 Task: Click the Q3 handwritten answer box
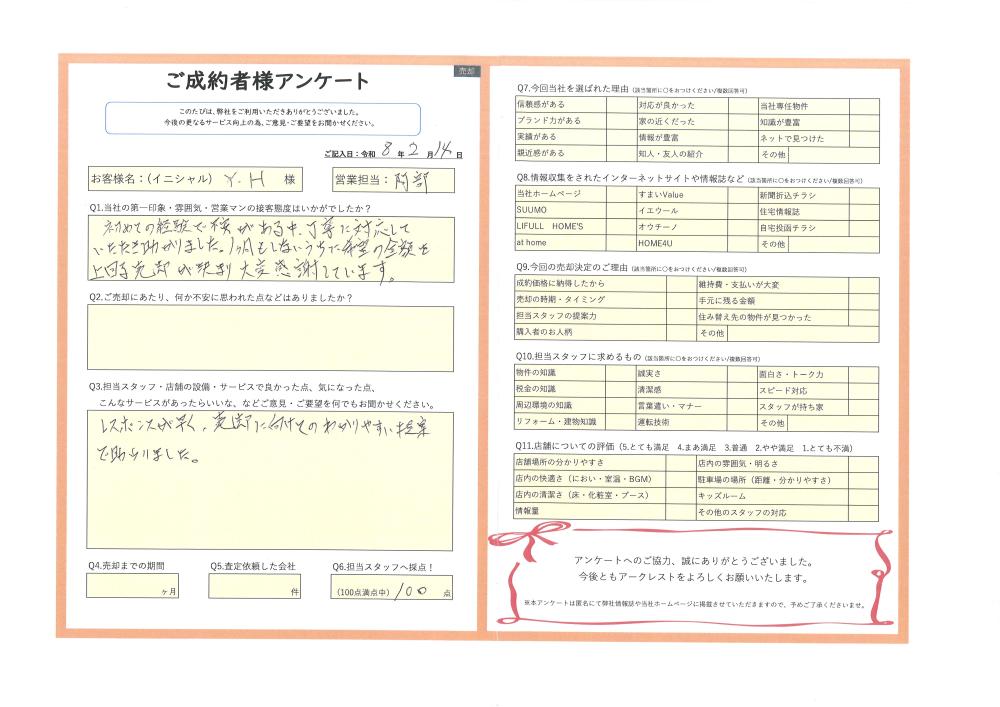tap(270, 482)
